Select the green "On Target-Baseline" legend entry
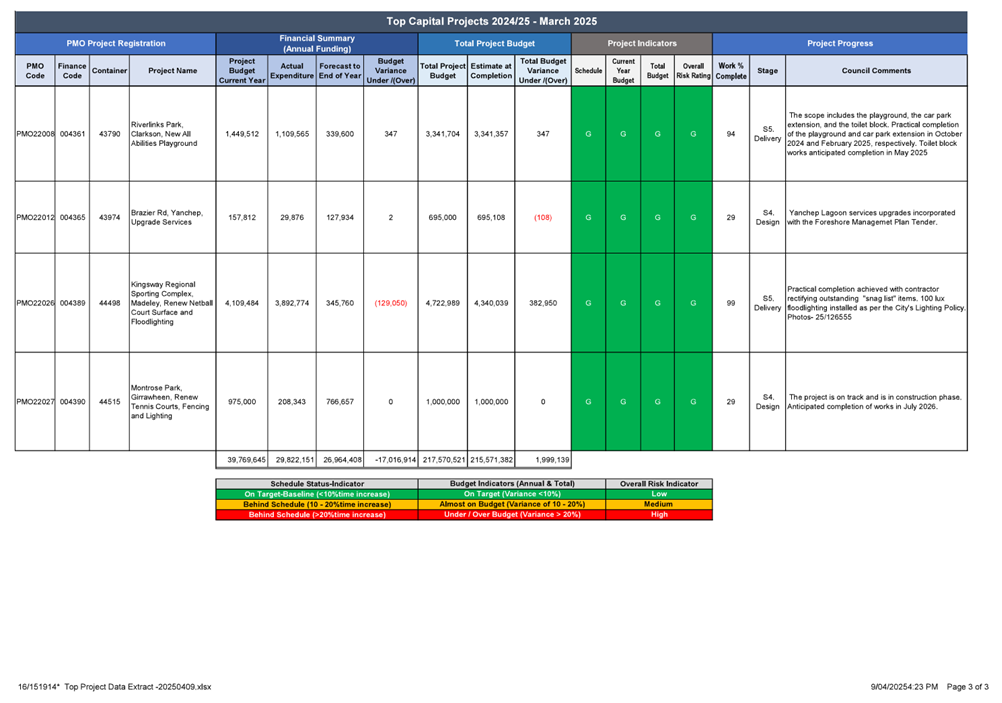Viewport: 1002px width, 703px height. (x=317, y=494)
